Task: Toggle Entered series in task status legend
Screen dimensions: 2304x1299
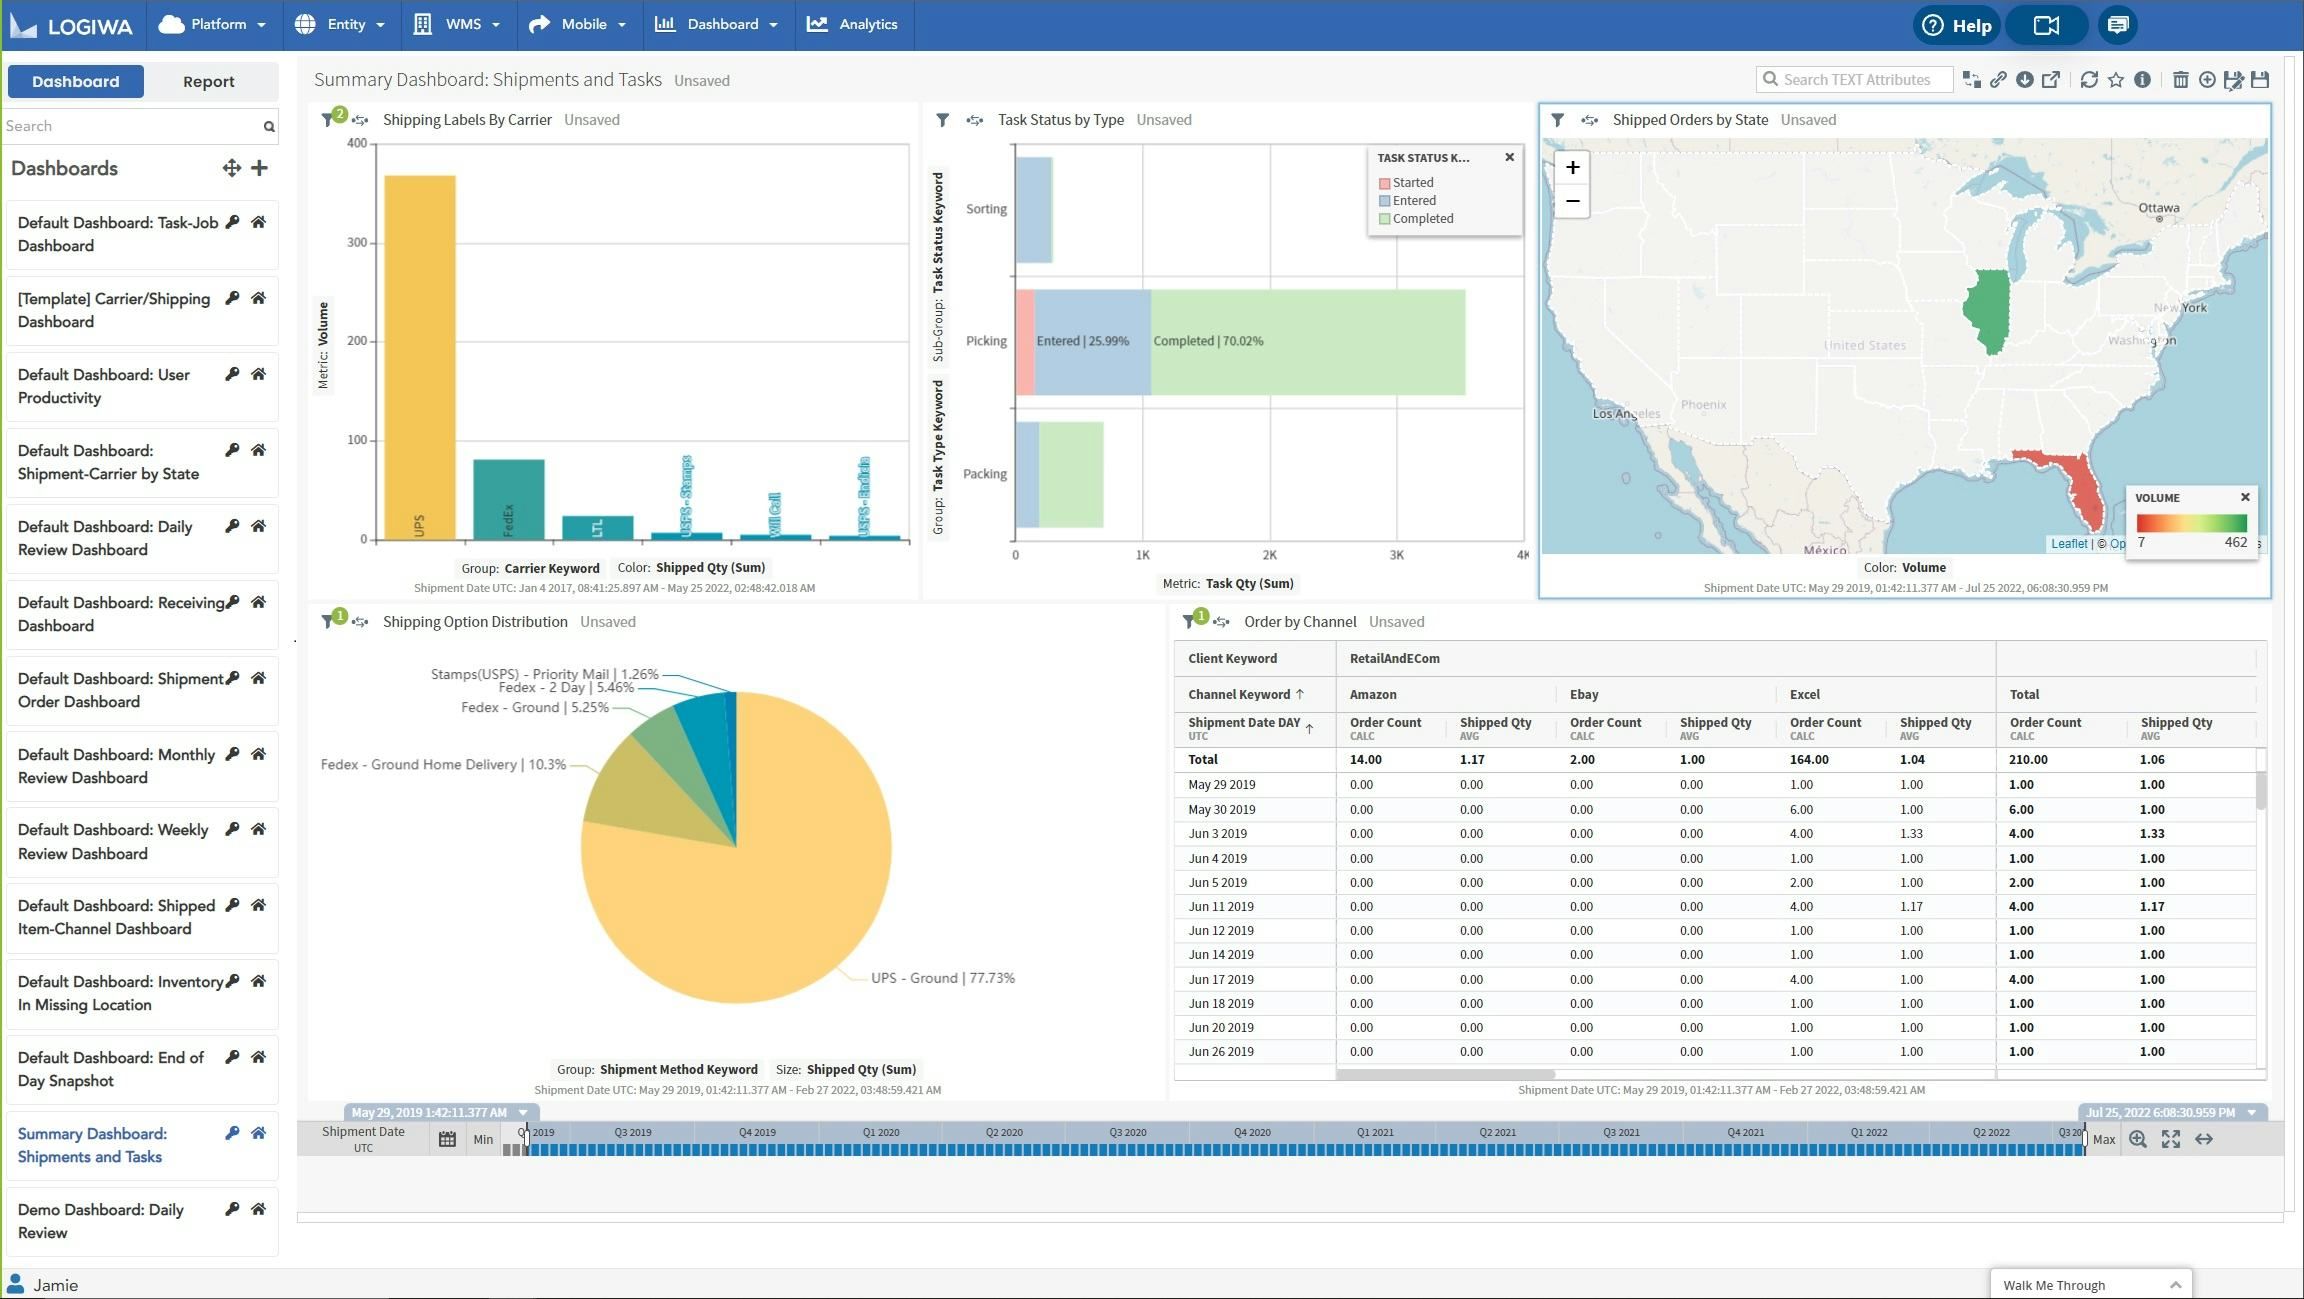Action: 1413,201
